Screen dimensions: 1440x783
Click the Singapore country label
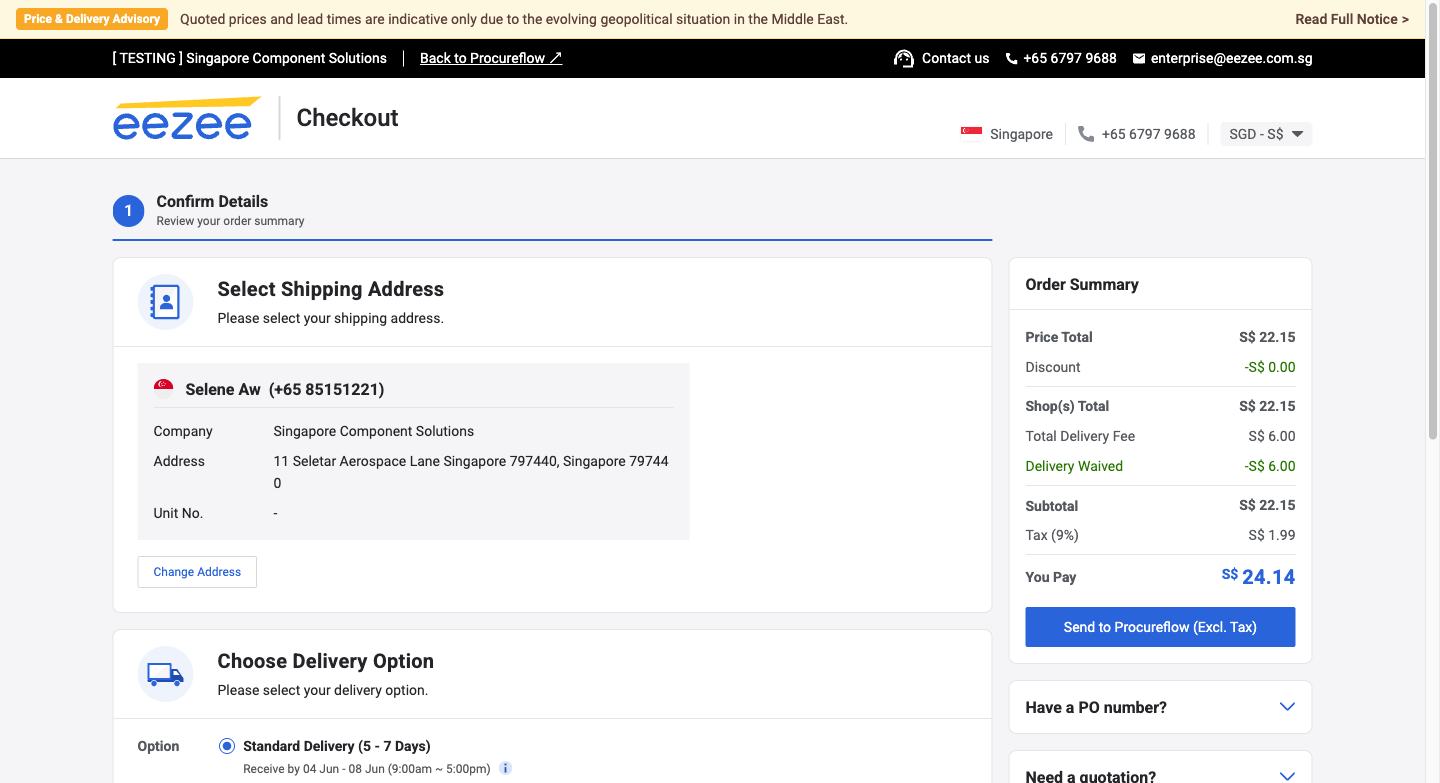(1021, 134)
